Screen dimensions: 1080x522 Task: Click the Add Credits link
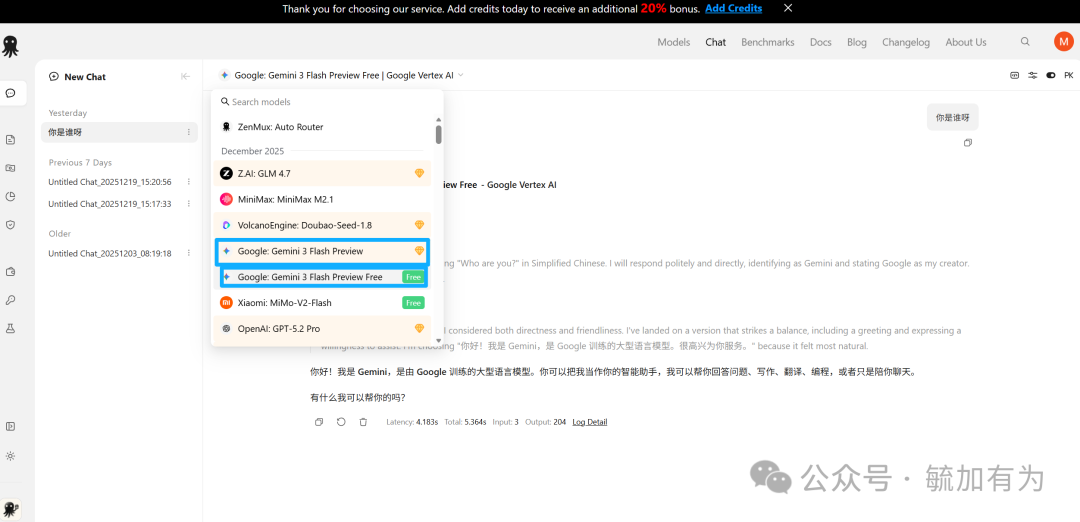(x=733, y=8)
